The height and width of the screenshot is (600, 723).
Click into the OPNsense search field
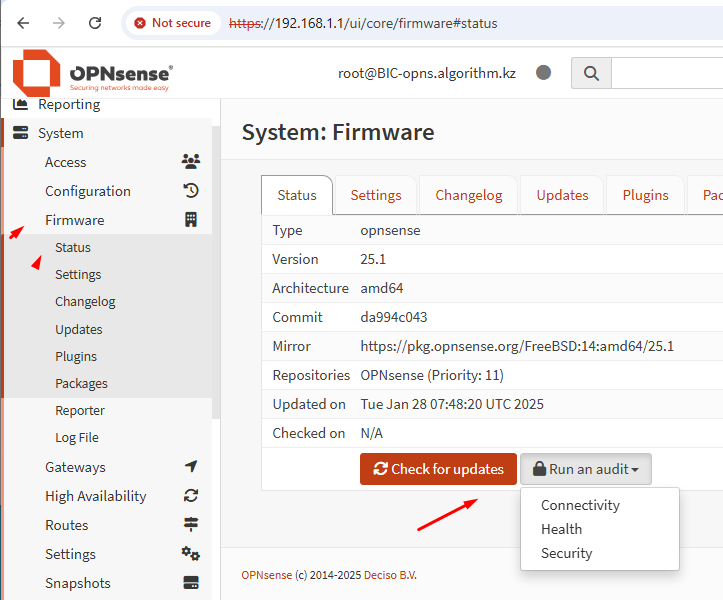coord(667,73)
